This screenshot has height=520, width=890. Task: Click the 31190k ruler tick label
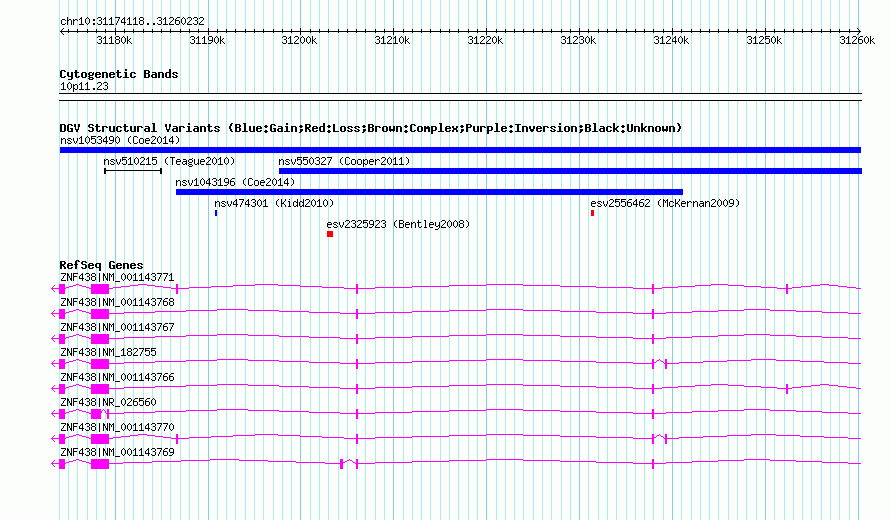click(x=207, y=40)
